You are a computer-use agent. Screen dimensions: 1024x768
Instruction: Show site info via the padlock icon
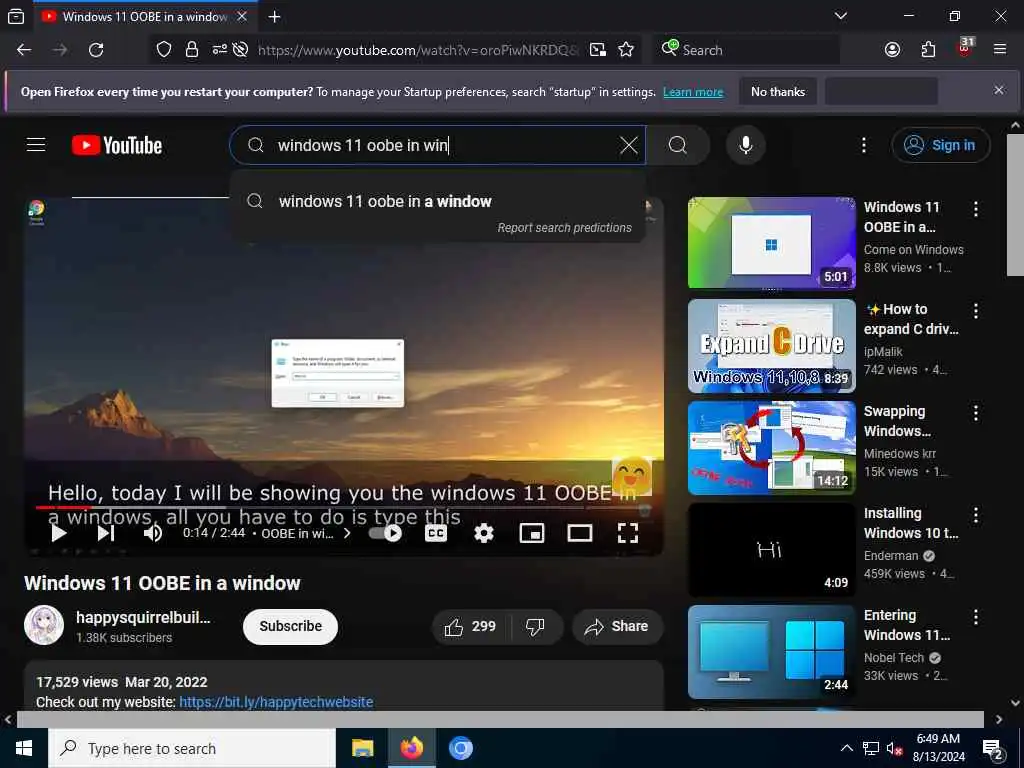pos(192,50)
